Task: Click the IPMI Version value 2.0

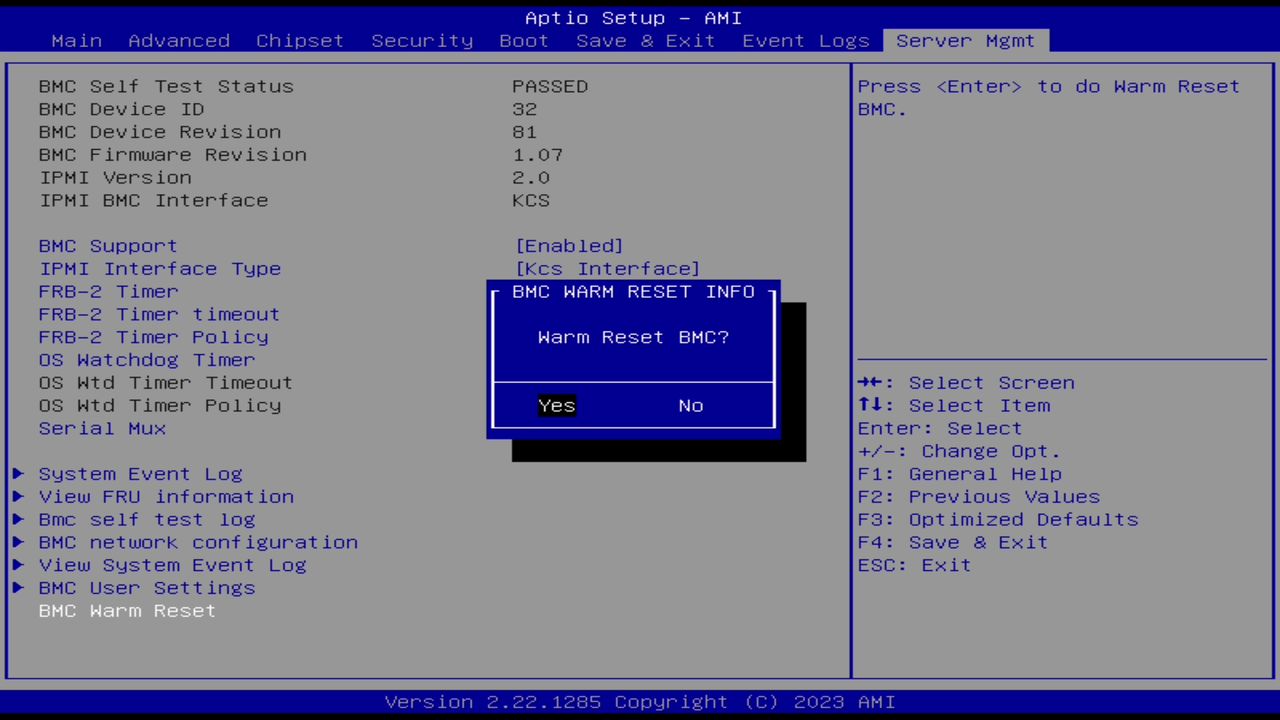Action: 531,177
